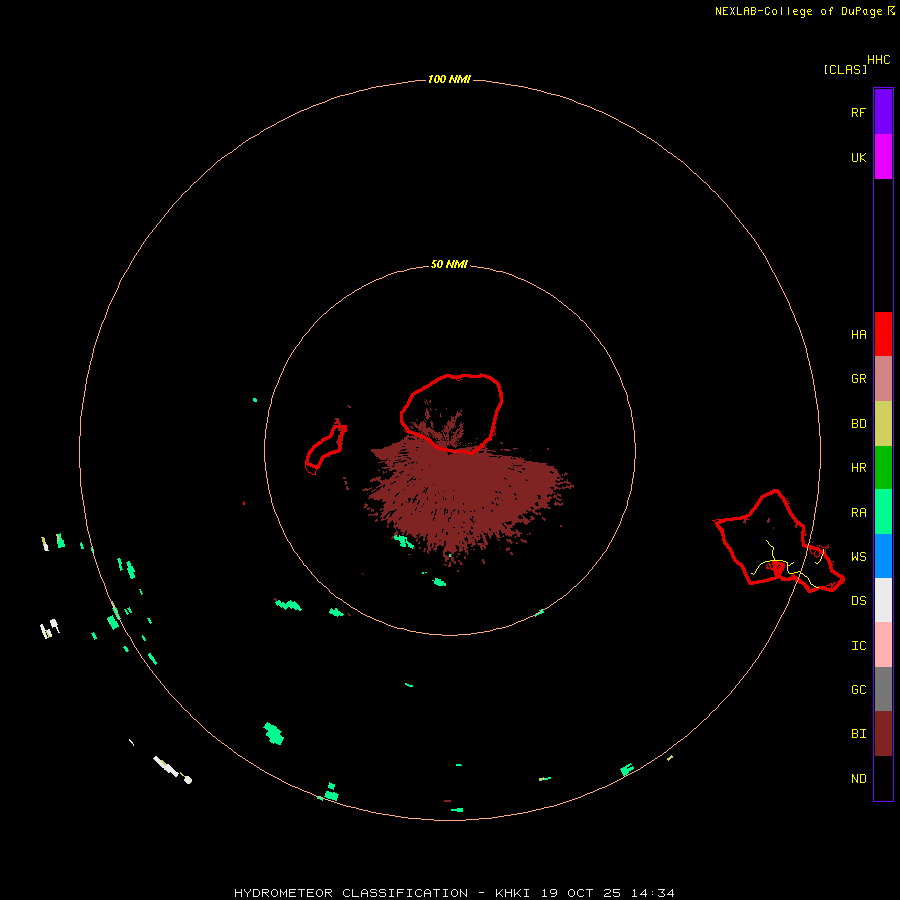Viewport: 900px width, 900px height.
Task: Click the large red outlined island near center
Action: point(452,413)
